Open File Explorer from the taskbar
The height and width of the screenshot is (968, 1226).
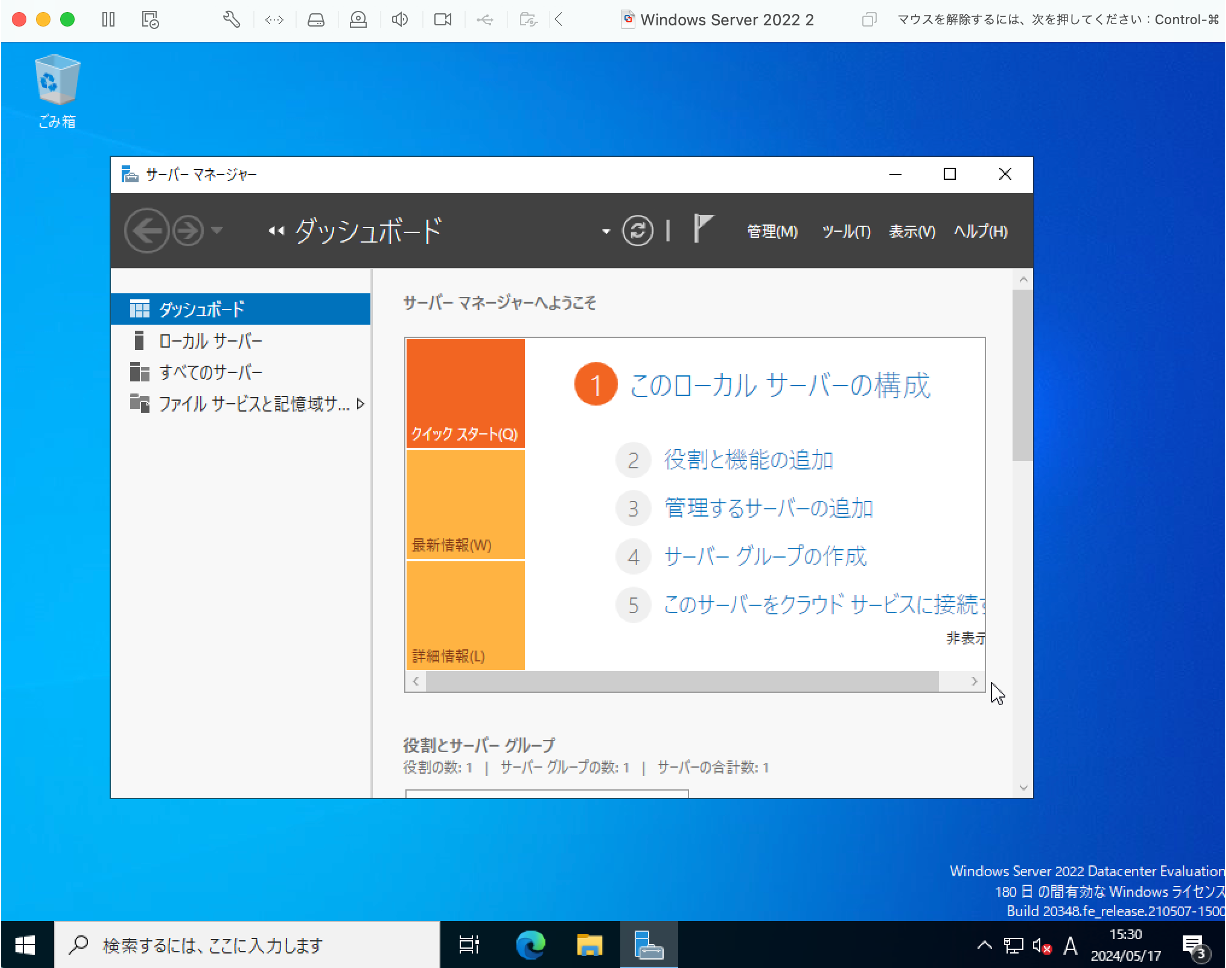pos(590,944)
